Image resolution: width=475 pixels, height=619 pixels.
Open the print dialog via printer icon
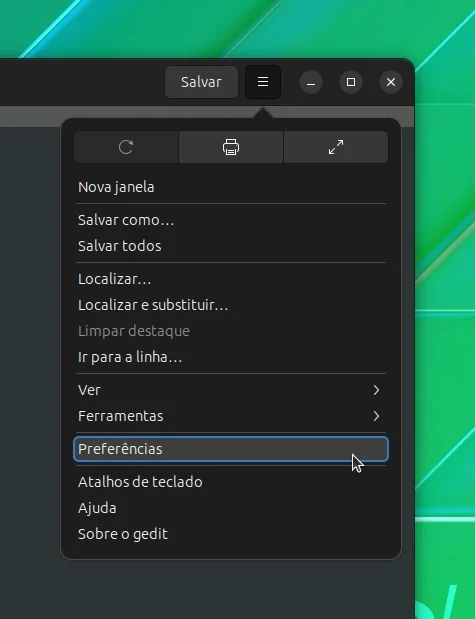[x=231, y=147]
